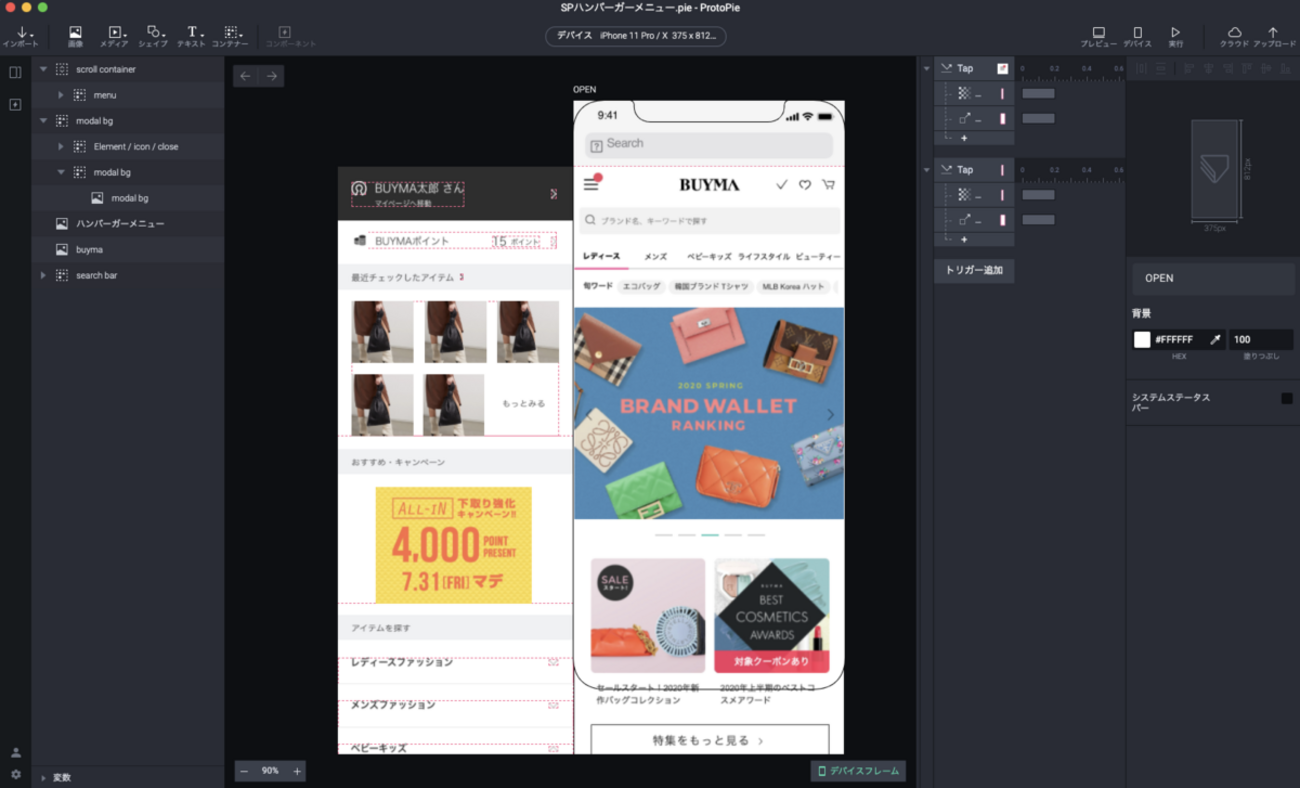Collapse the second Tap trigger
Screen dimensions: 1300x788
pyautogui.click(x=926, y=170)
